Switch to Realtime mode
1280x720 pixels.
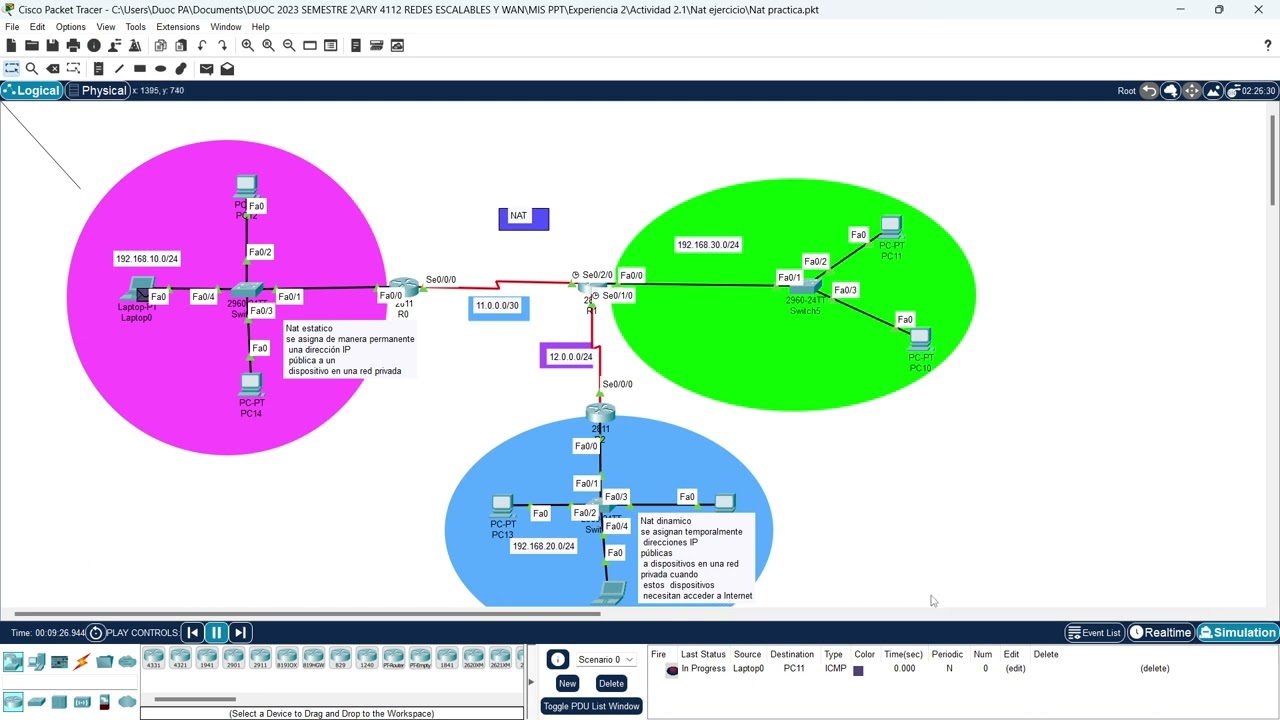click(x=1161, y=632)
